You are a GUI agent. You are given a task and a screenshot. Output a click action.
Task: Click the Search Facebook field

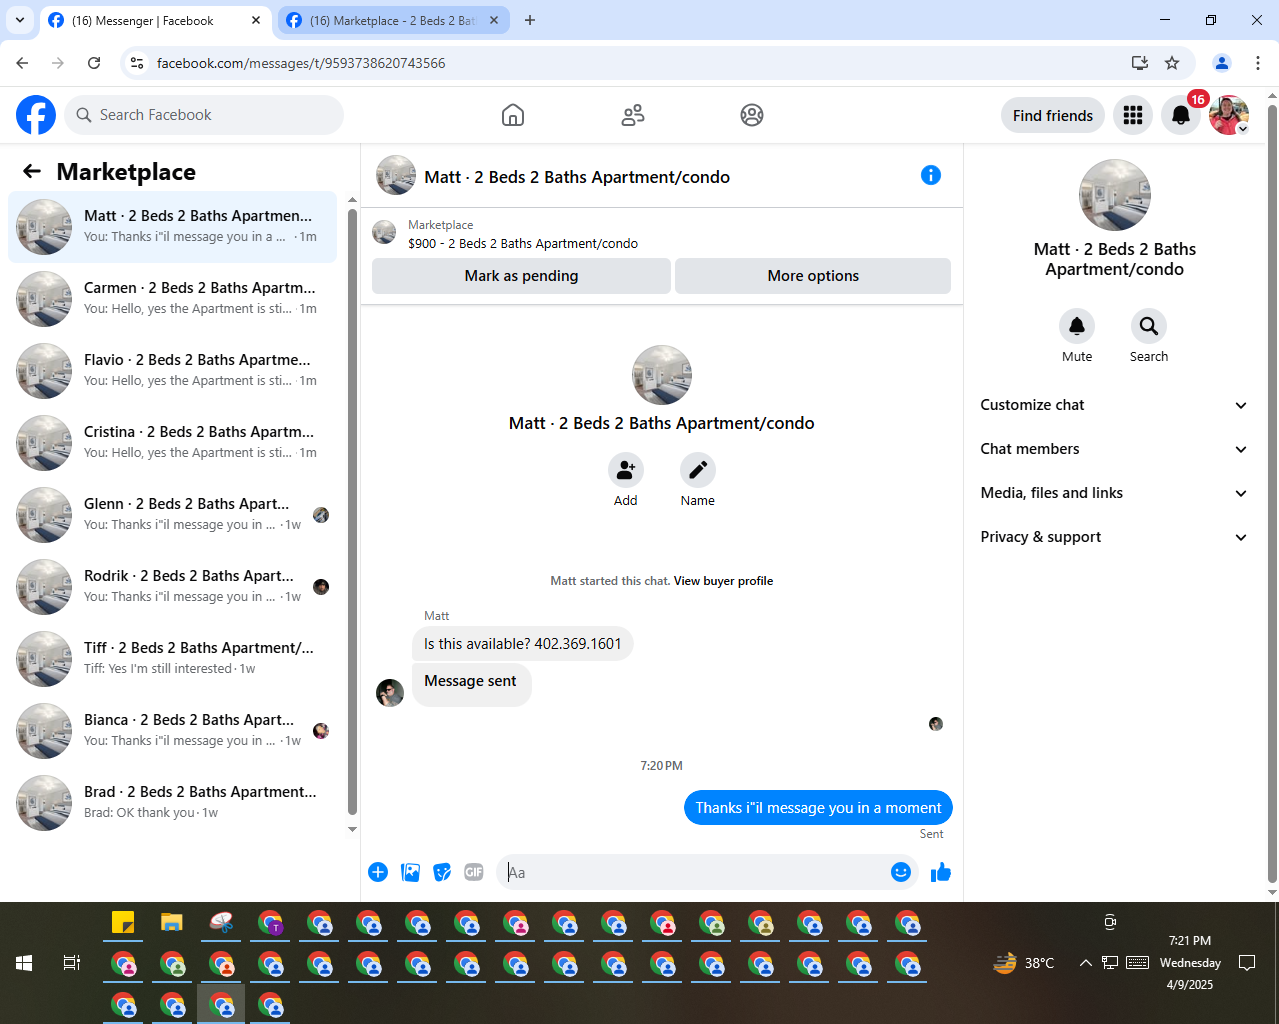point(204,115)
